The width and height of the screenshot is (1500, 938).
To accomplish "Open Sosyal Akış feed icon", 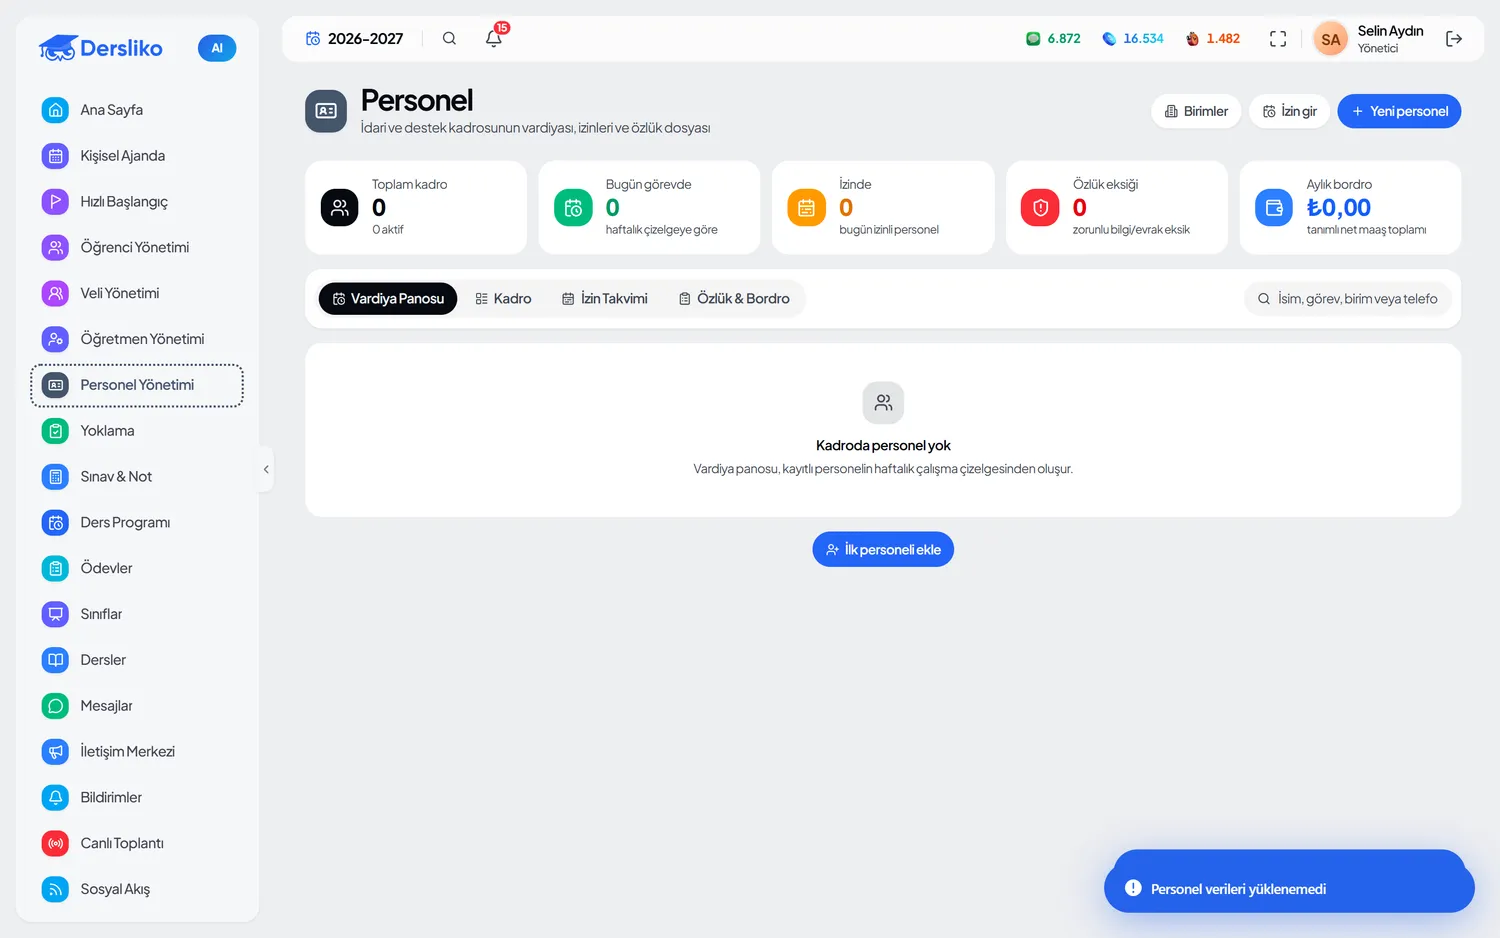I will click(56, 889).
